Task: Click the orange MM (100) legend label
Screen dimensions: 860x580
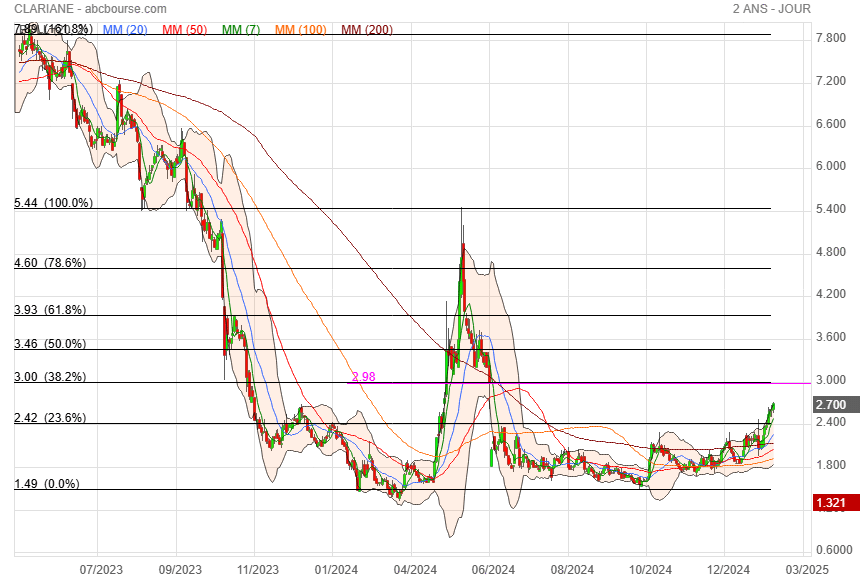Action: 301,30
